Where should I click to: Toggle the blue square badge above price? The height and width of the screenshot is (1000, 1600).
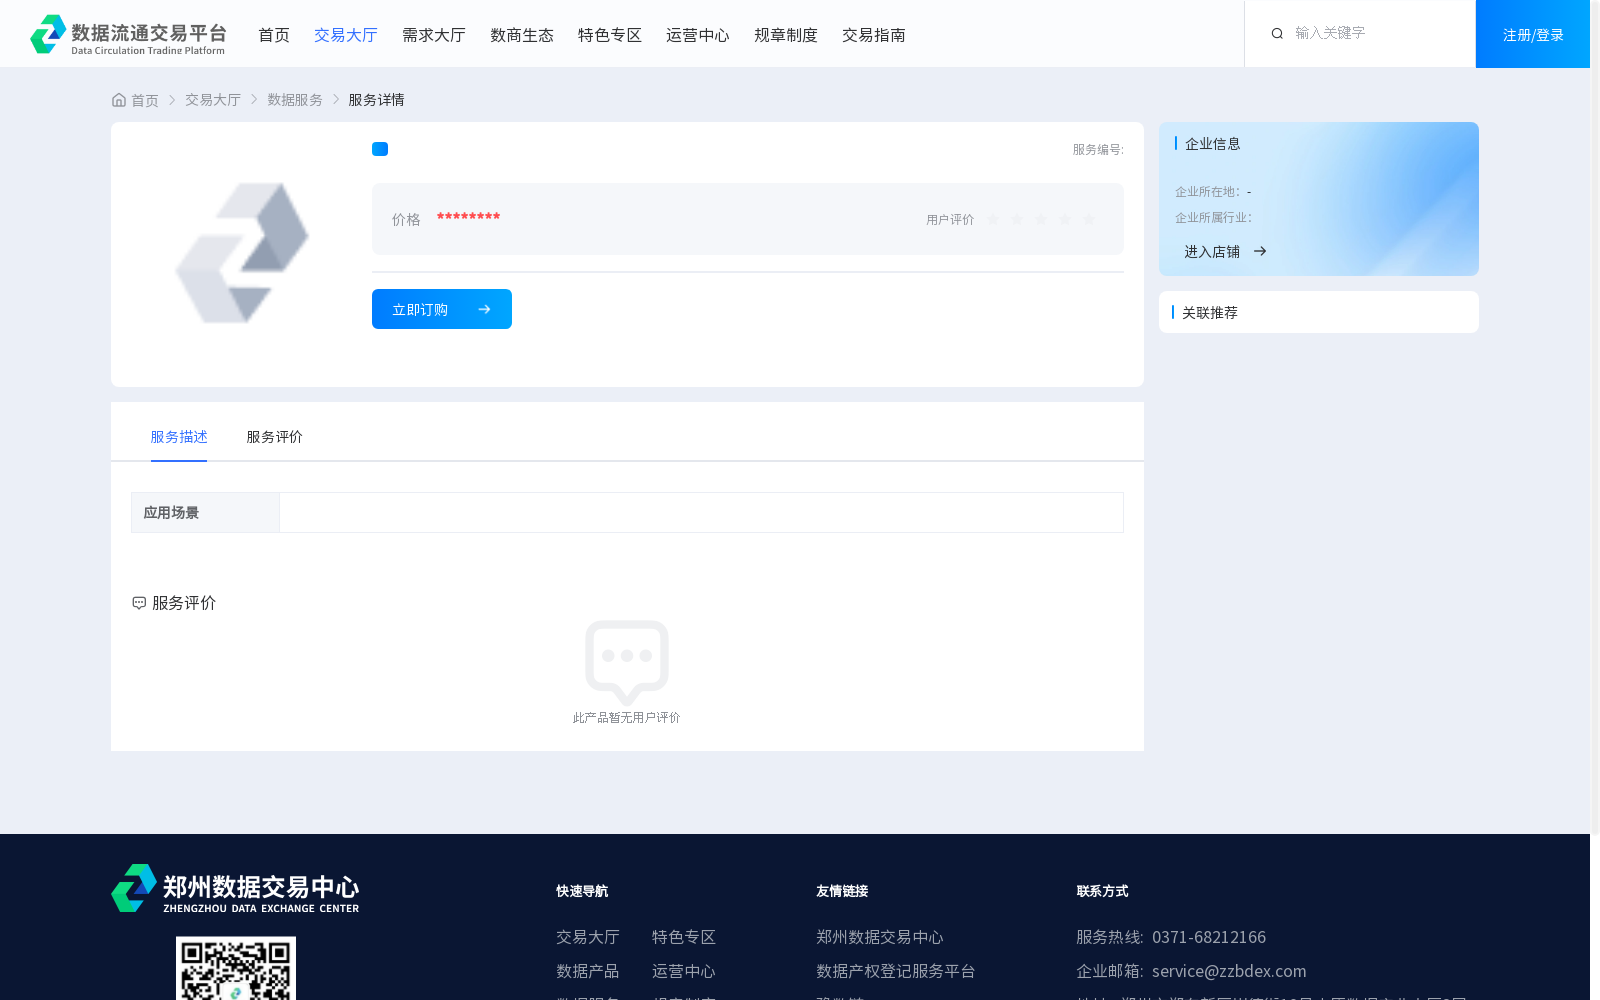click(380, 148)
